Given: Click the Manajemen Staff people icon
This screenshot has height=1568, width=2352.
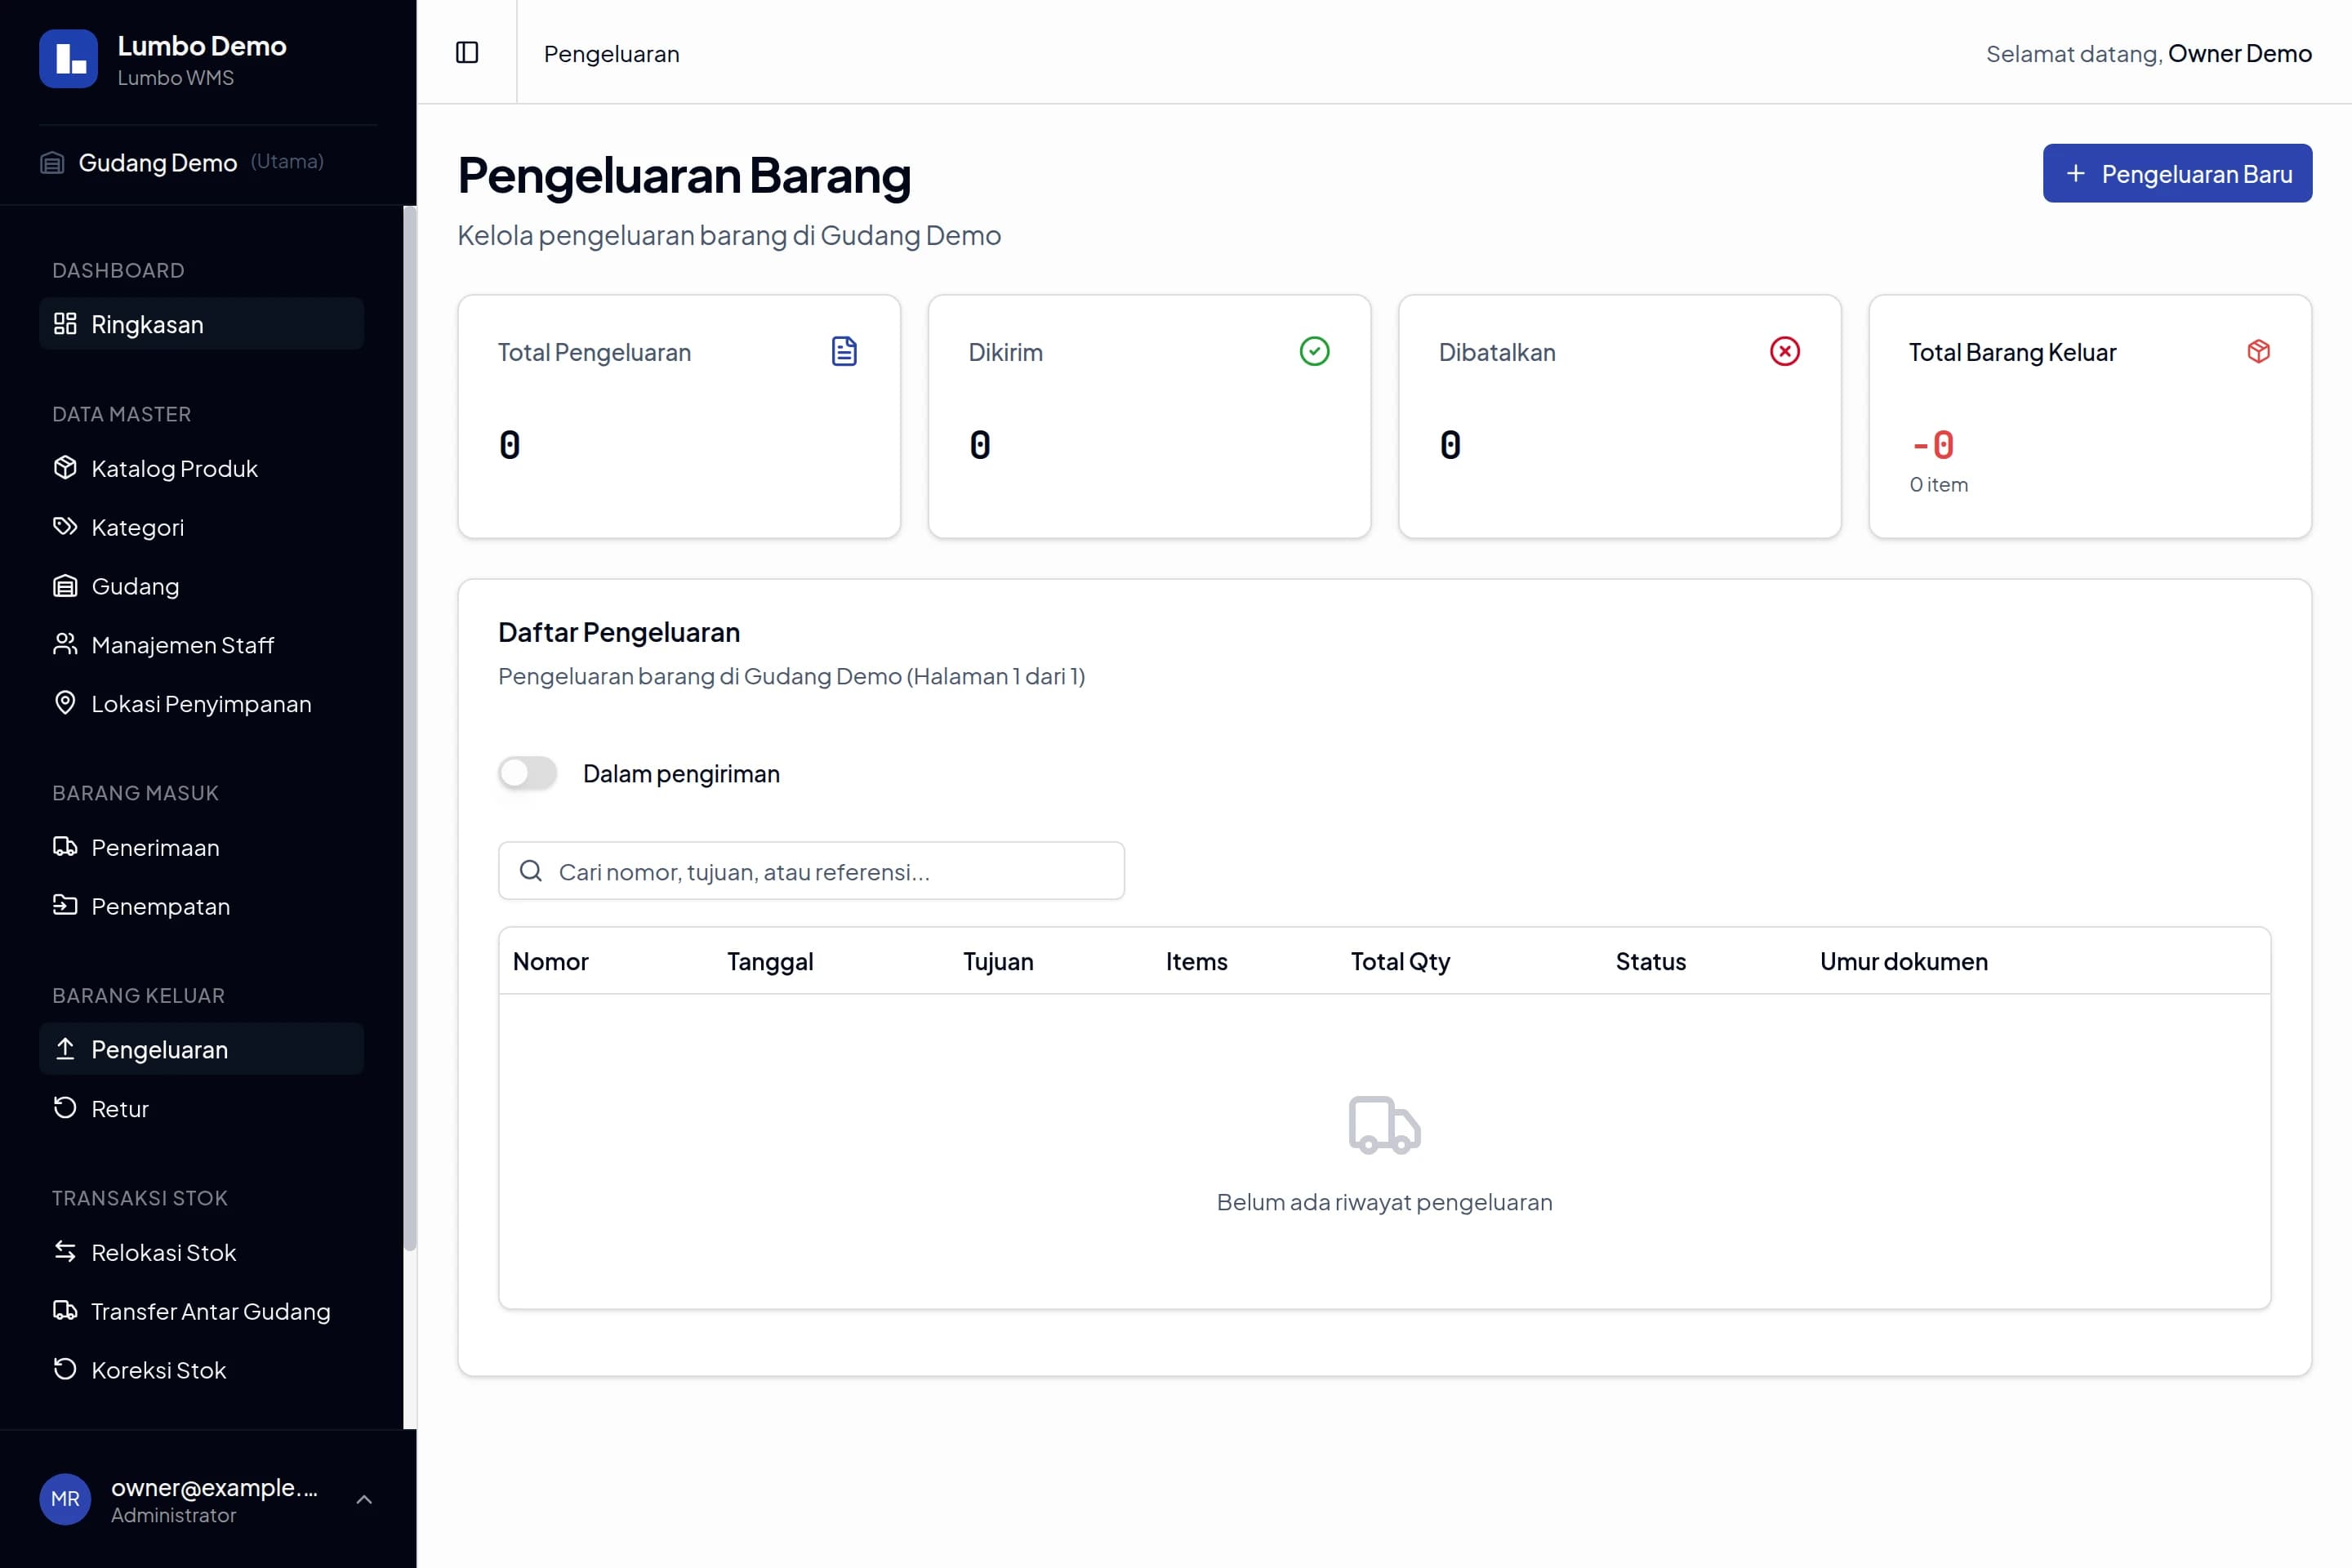Looking at the screenshot, I should (65, 644).
